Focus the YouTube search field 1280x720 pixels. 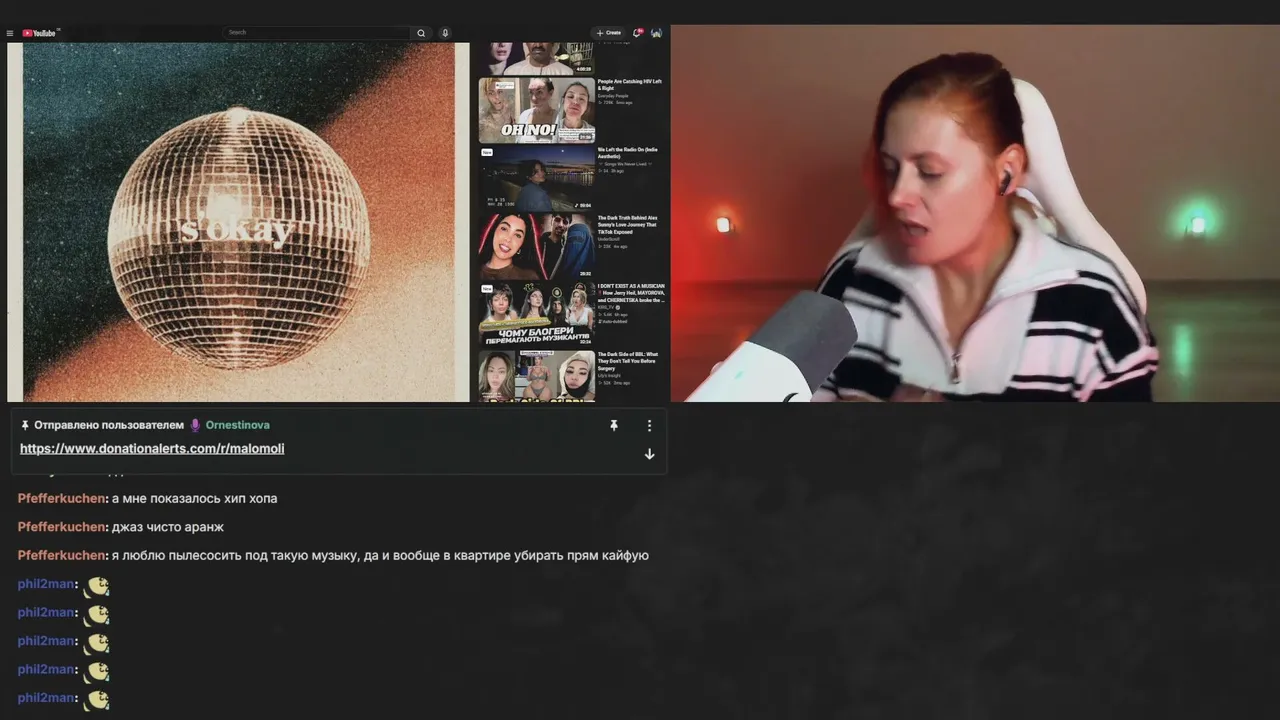(x=317, y=33)
